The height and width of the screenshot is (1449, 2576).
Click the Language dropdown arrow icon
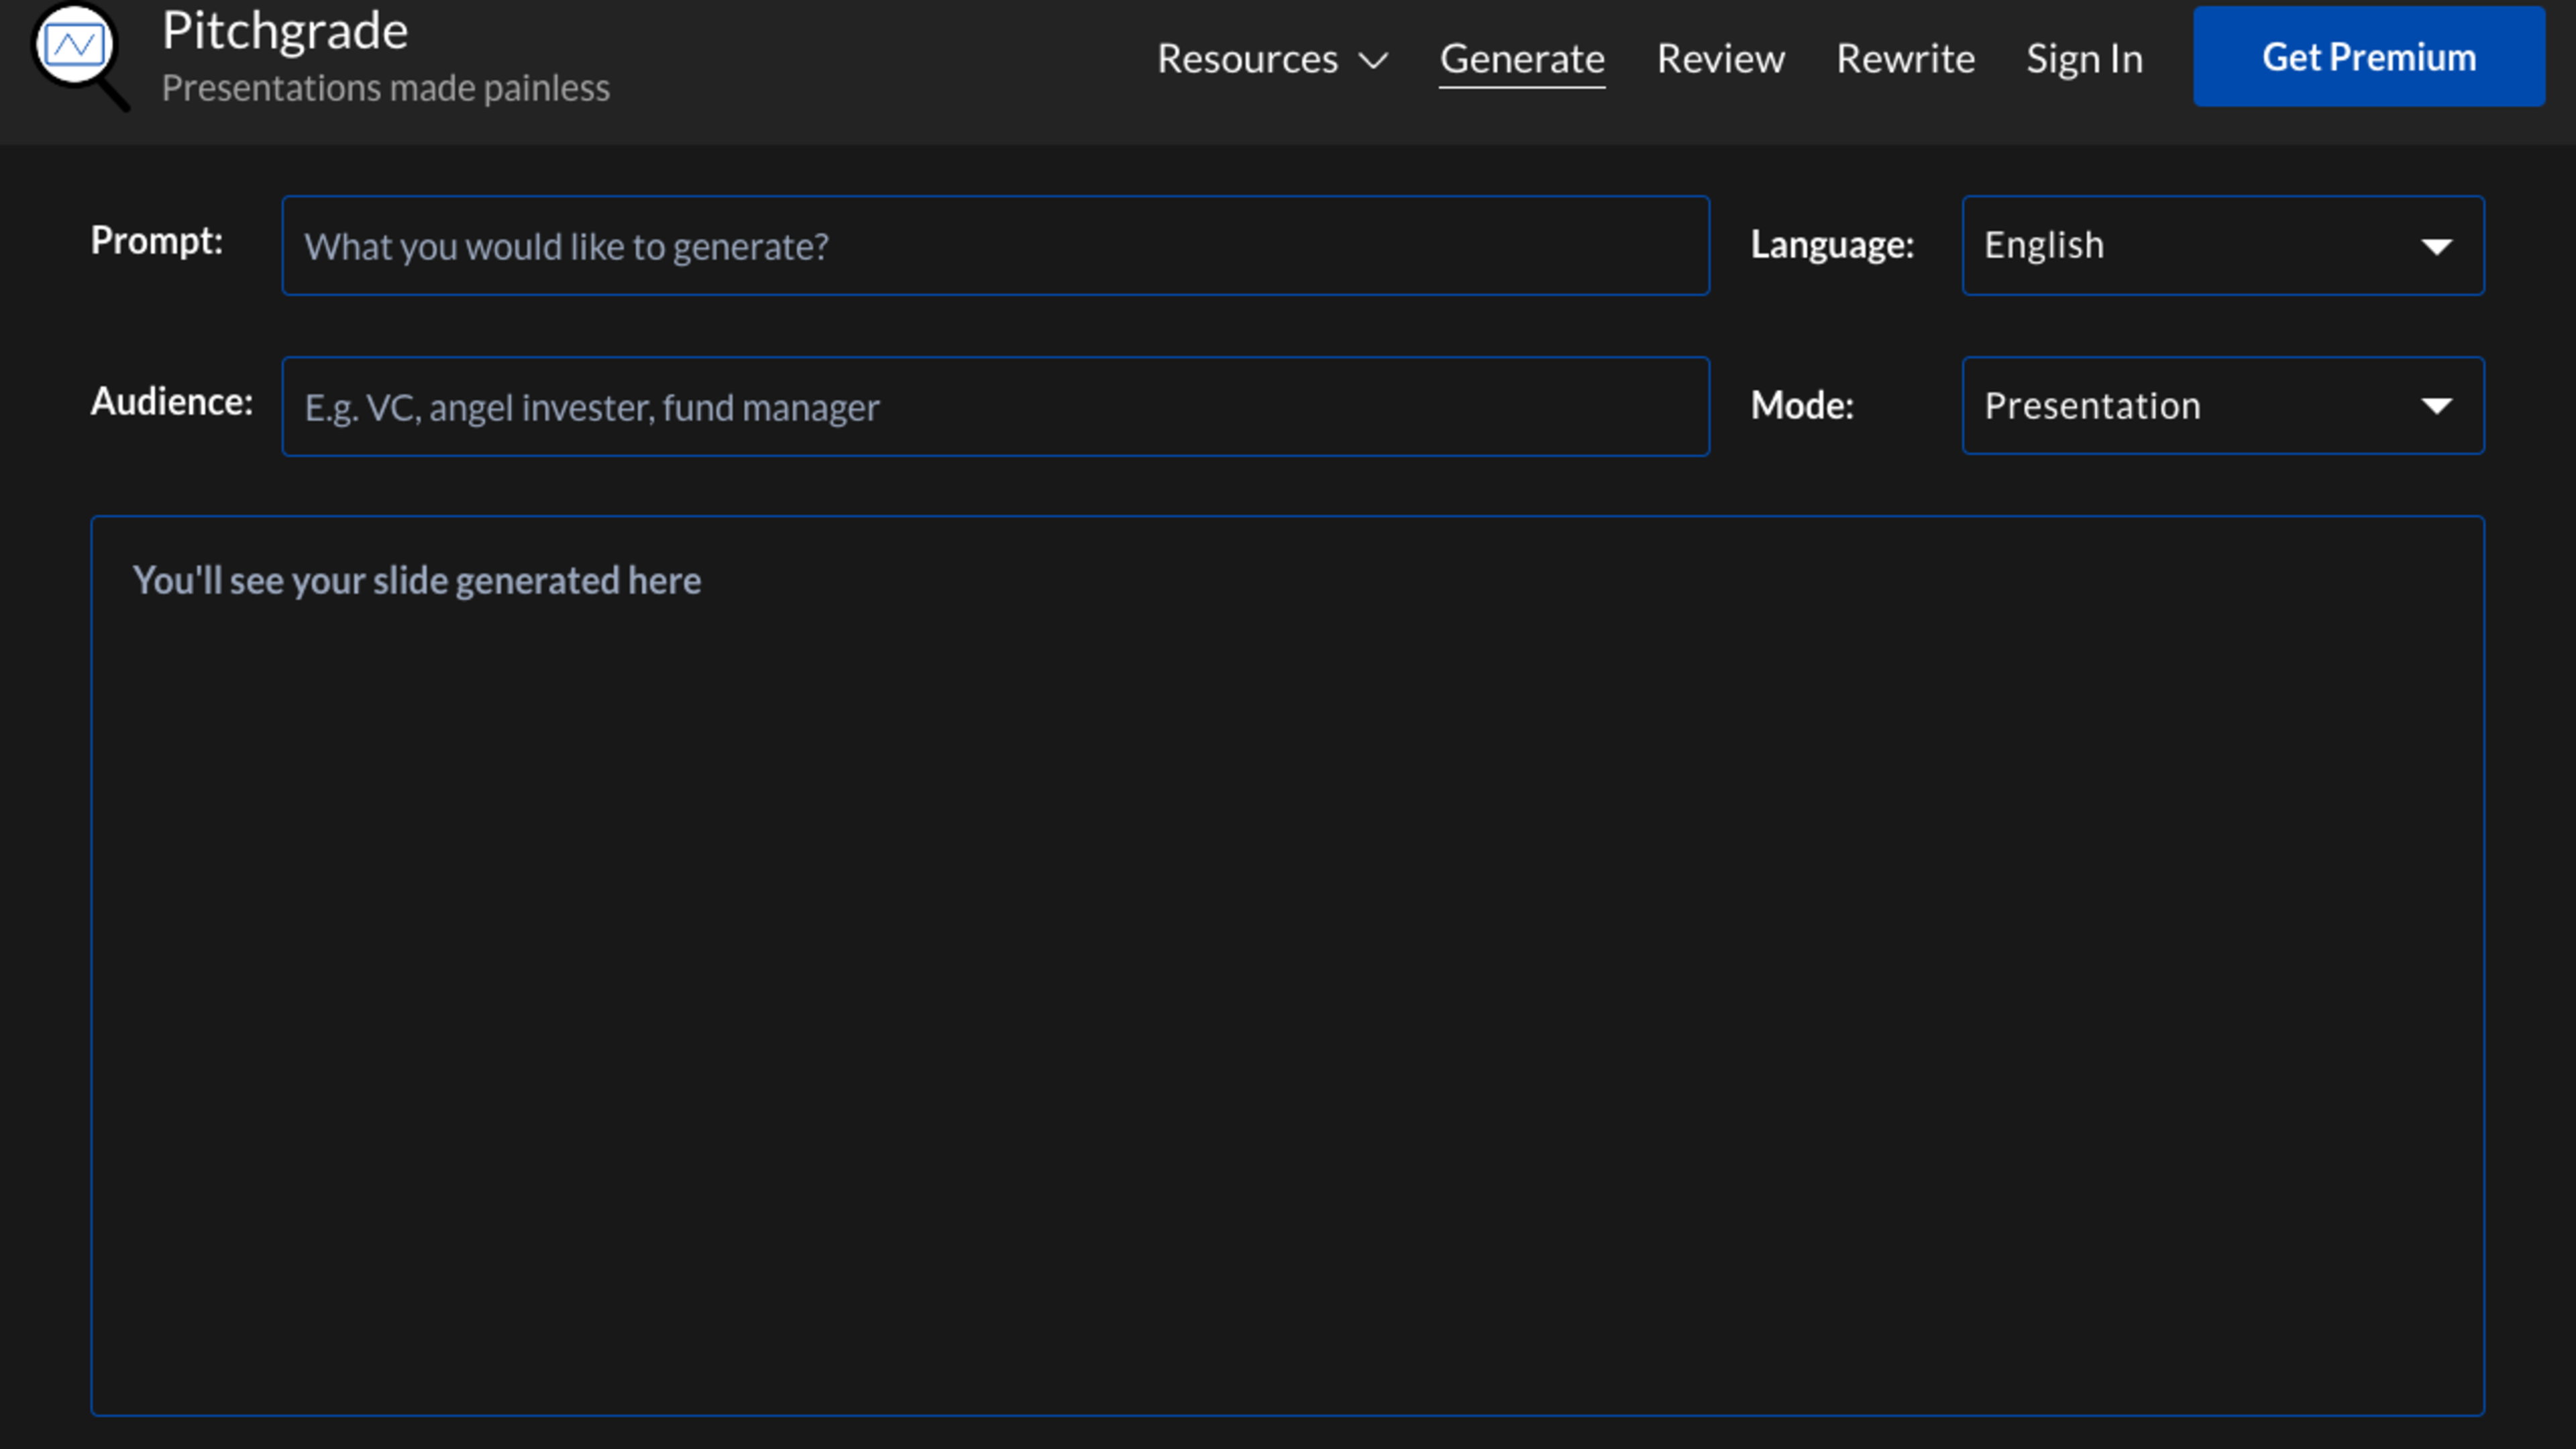pyautogui.click(x=2436, y=246)
